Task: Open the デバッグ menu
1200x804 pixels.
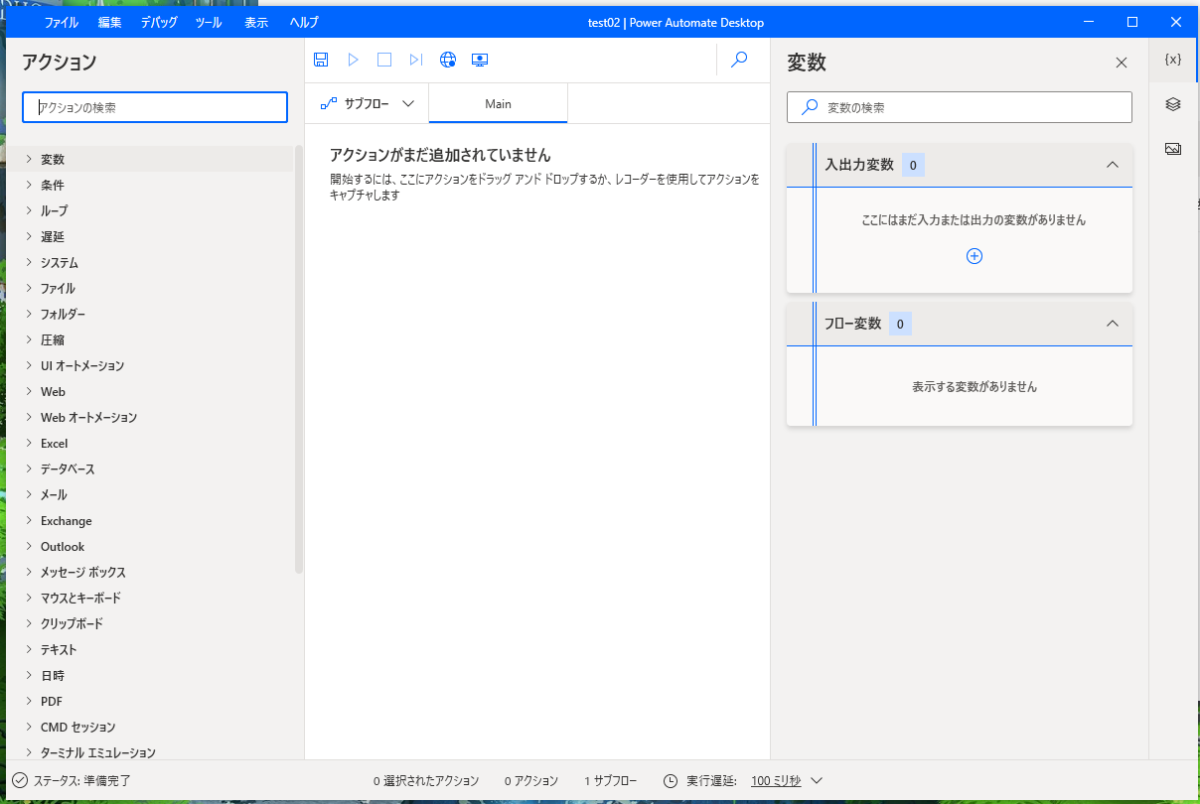Action: [158, 22]
